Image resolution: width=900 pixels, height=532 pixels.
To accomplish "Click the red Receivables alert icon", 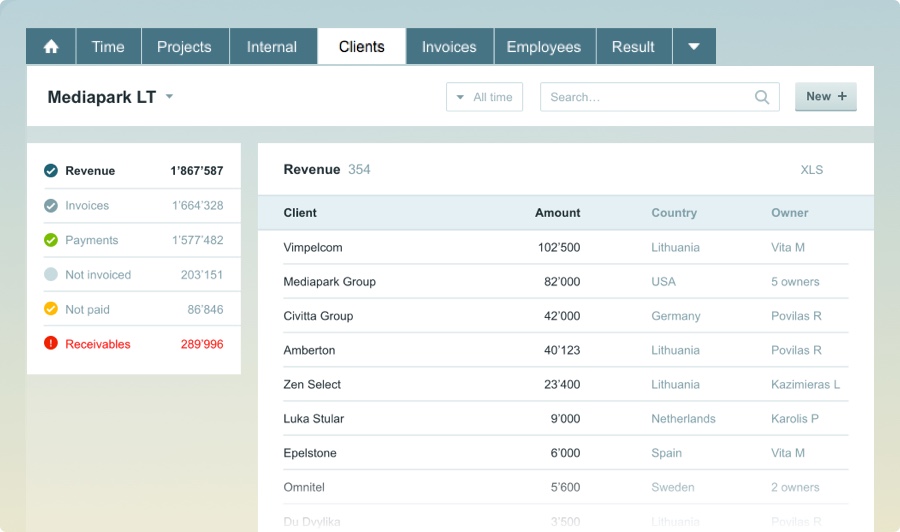I will pyautogui.click(x=51, y=344).
